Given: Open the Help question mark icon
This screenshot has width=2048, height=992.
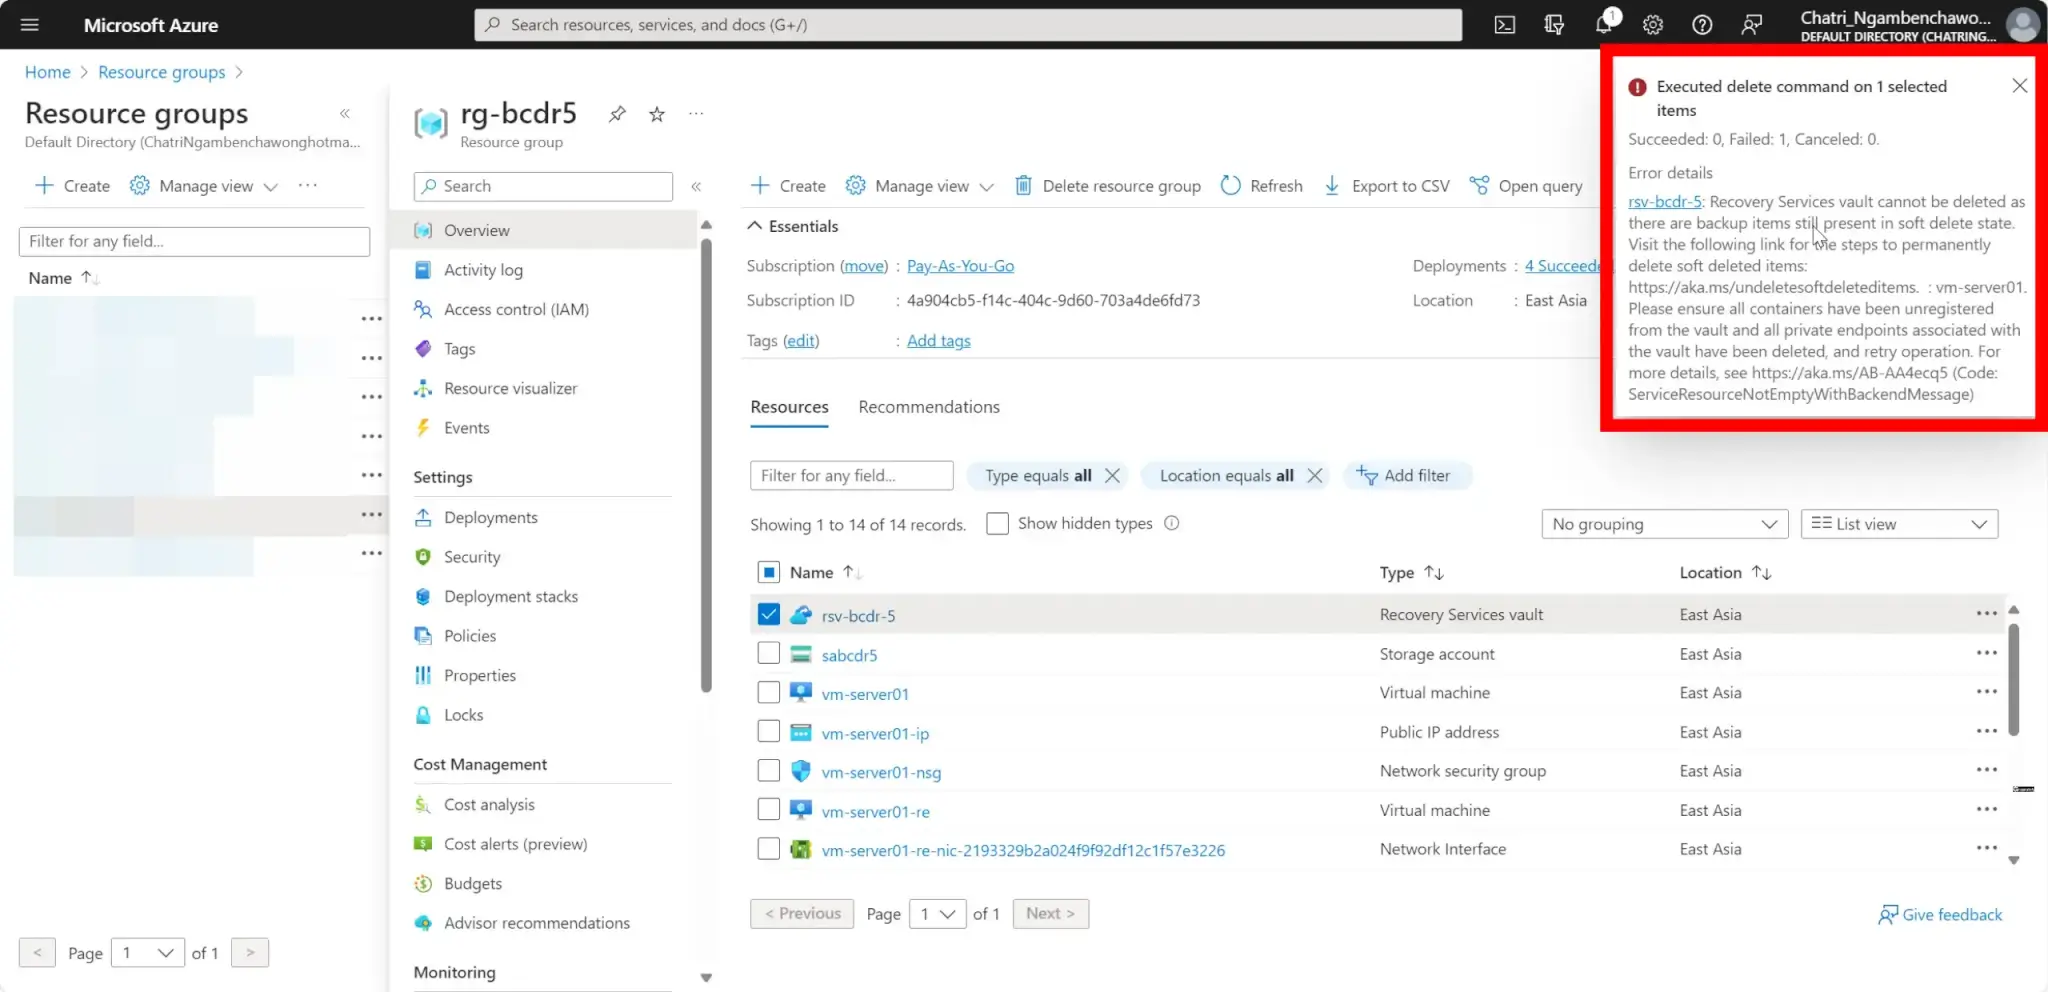Looking at the screenshot, I should coord(1702,25).
